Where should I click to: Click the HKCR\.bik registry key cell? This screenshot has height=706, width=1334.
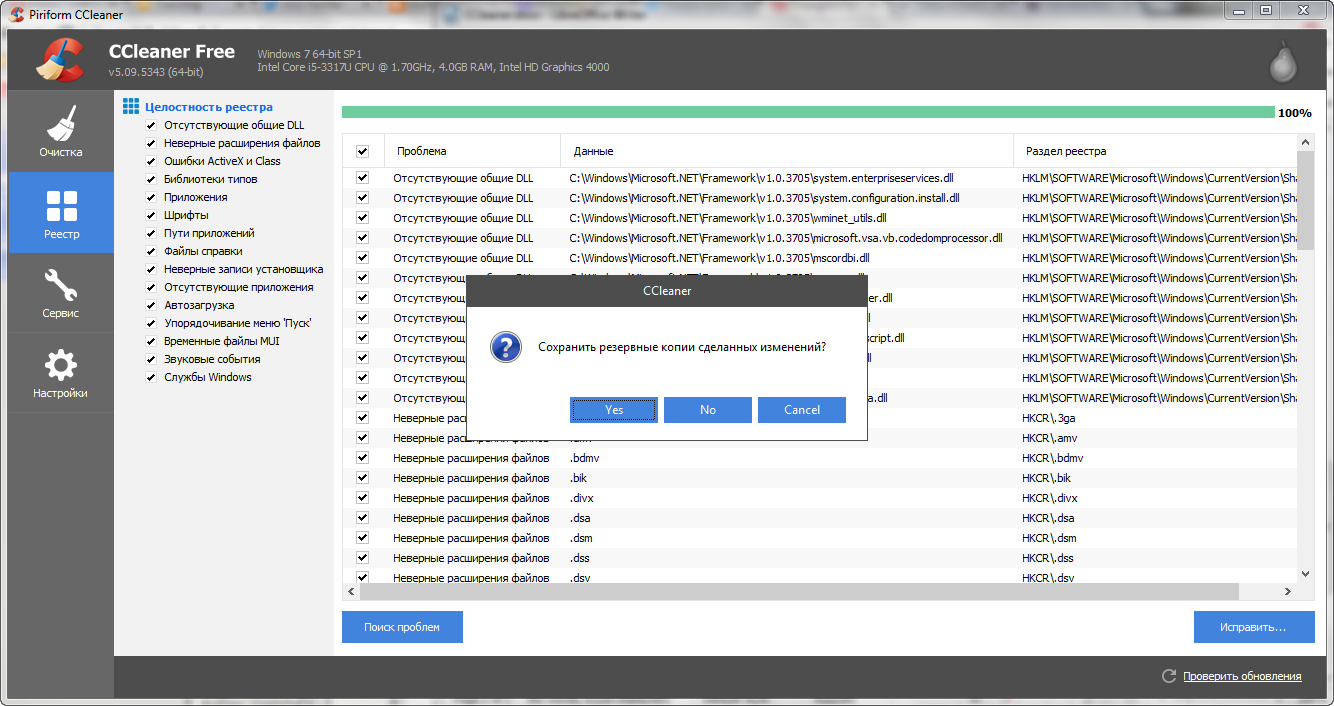click(x=1046, y=478)
